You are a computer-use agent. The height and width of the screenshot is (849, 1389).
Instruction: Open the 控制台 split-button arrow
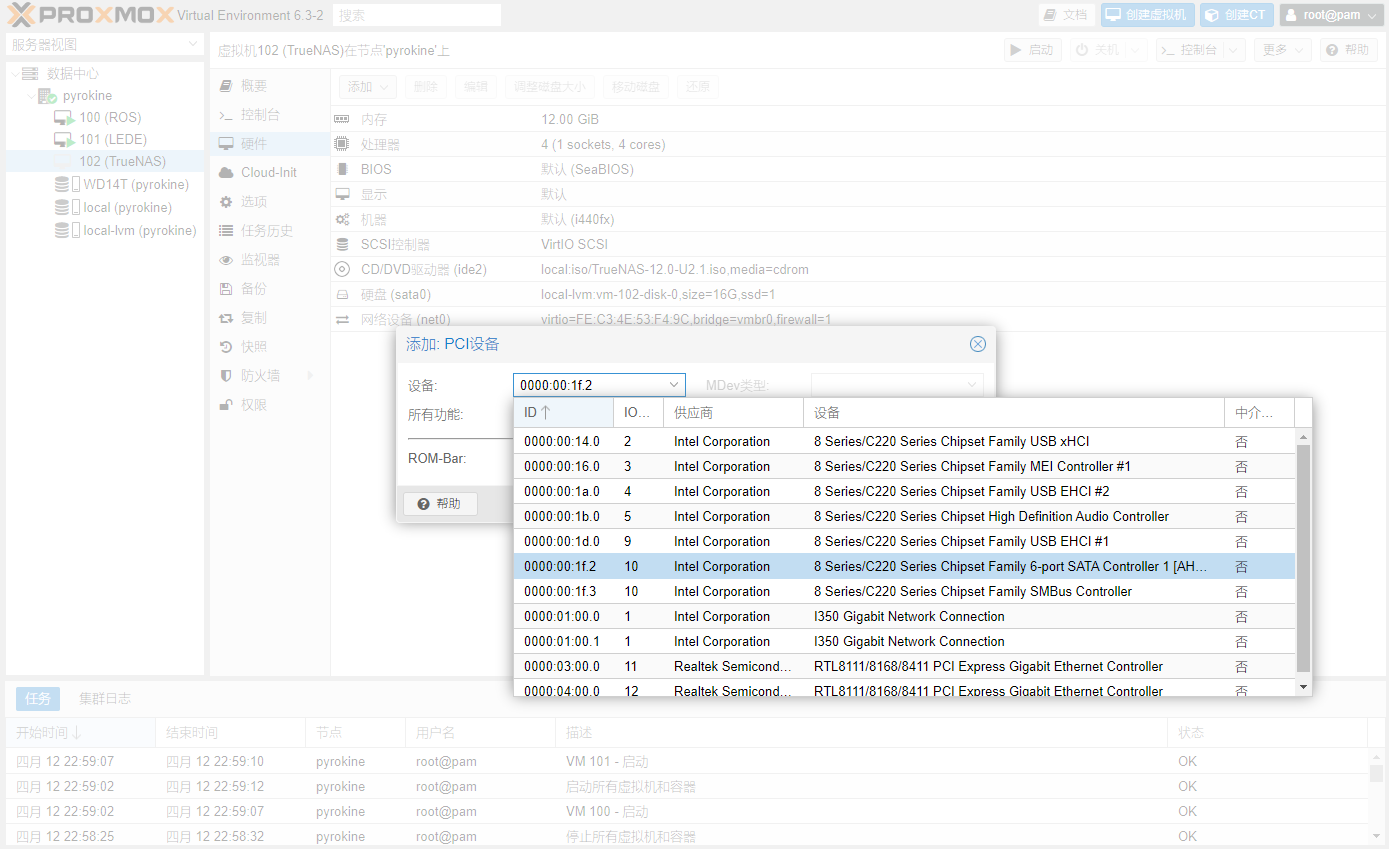click(1235, 50)
